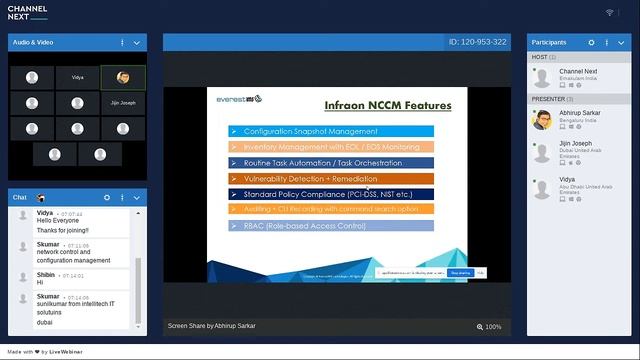The image size is (640, 360).
Task: Click the screen icon under Channel Next
Action: pyautogui.click(x=562, y=85)
